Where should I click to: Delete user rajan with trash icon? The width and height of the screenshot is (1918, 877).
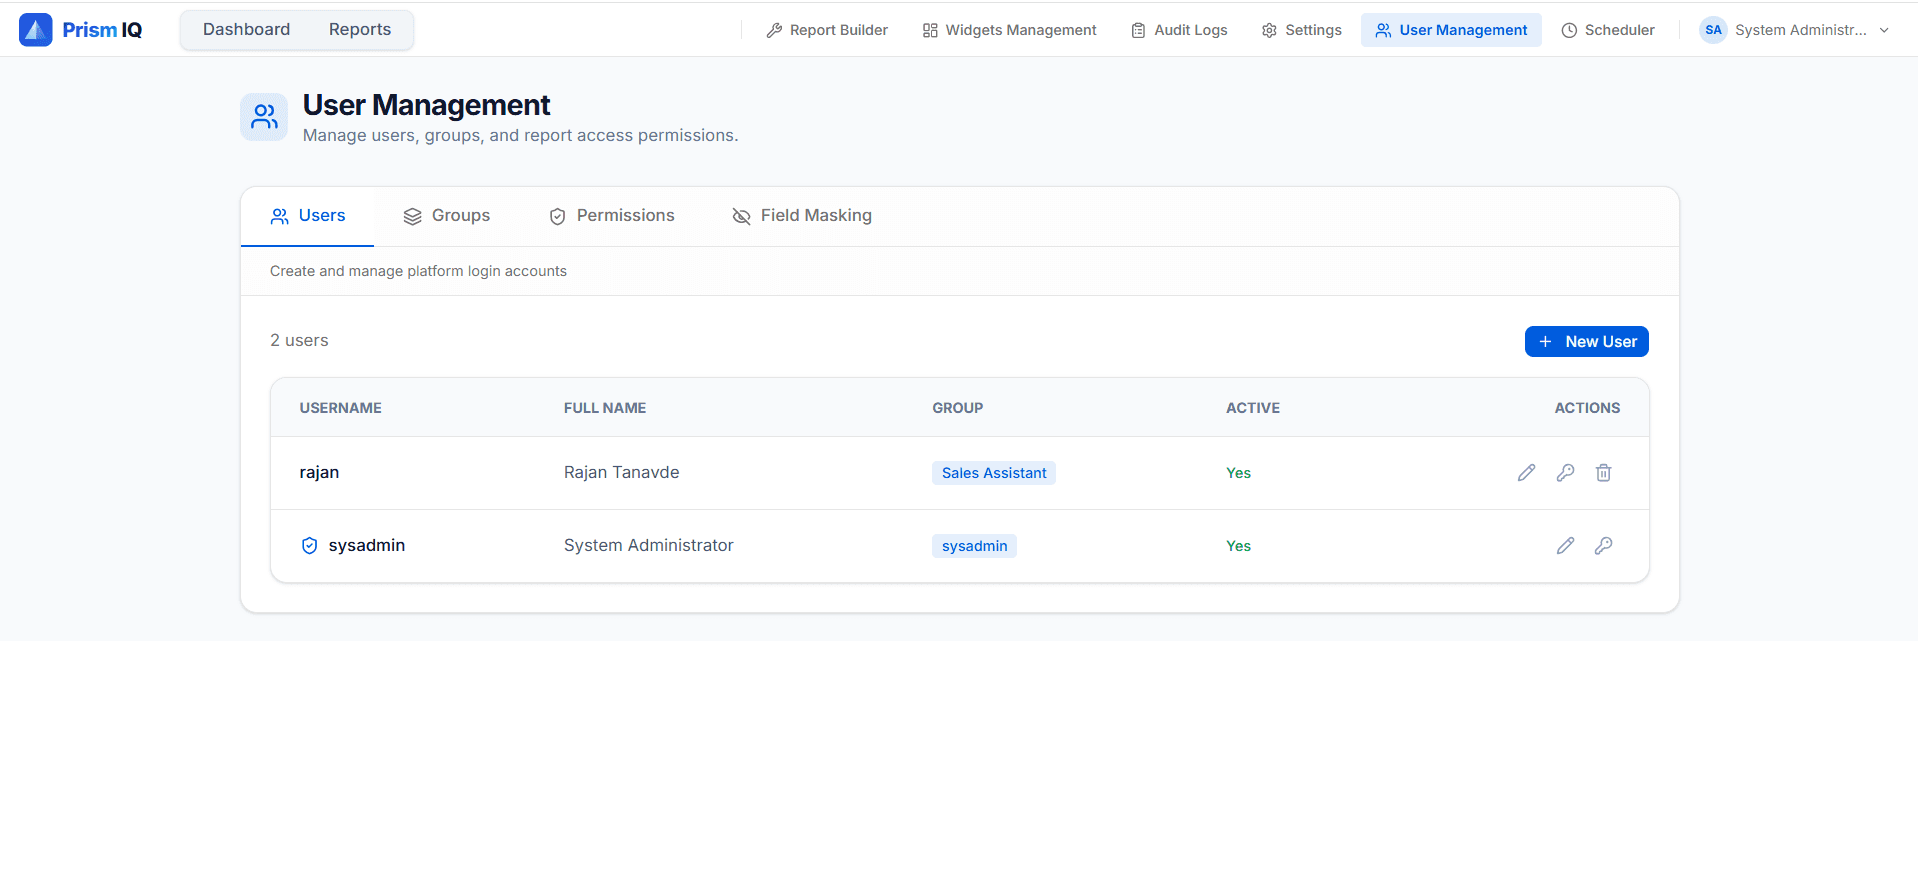coord(1603,473)
